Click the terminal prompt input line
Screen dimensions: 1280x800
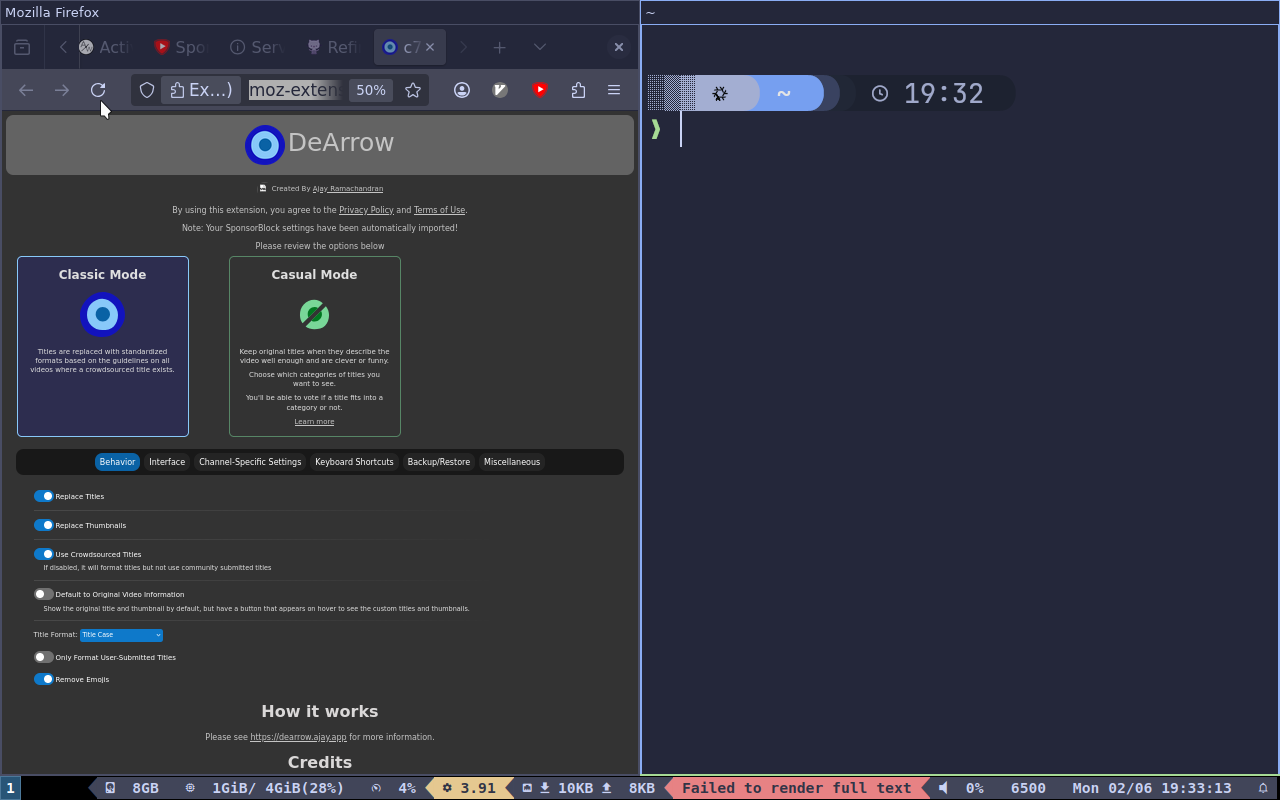(960, 130)
